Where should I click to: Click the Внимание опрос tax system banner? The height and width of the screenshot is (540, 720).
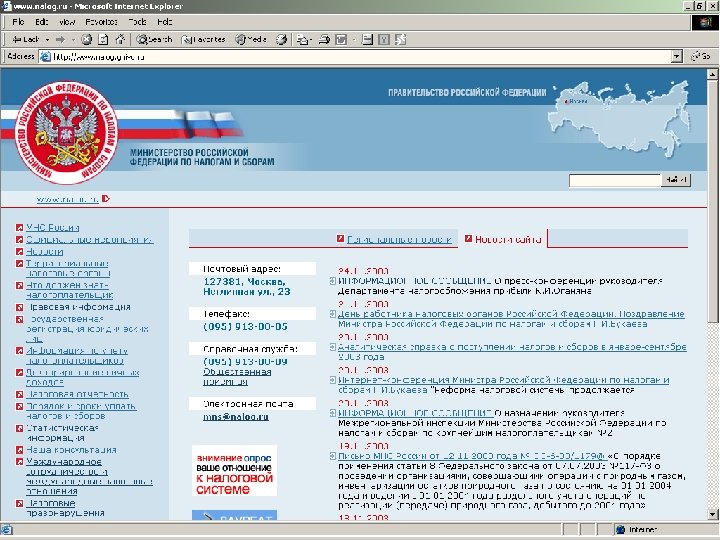click(x=234, y=471)
